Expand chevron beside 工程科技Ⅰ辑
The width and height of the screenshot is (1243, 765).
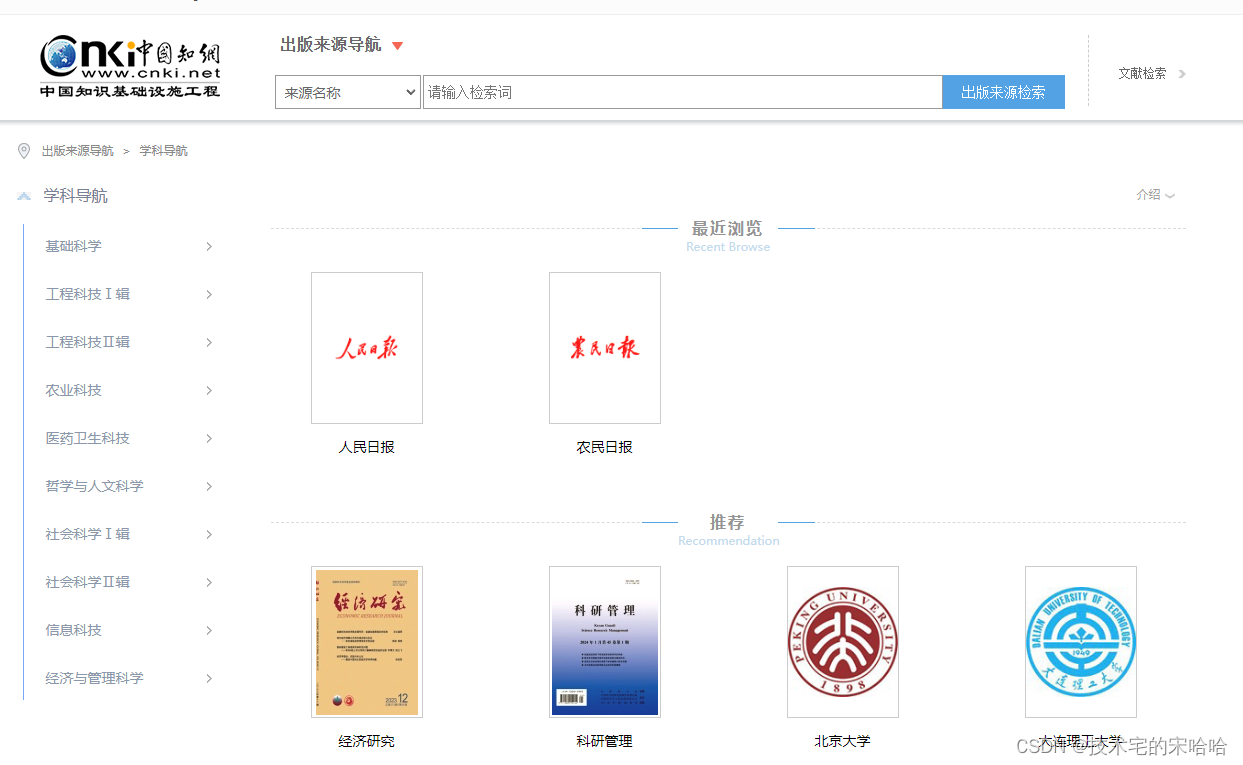(209, 294)
